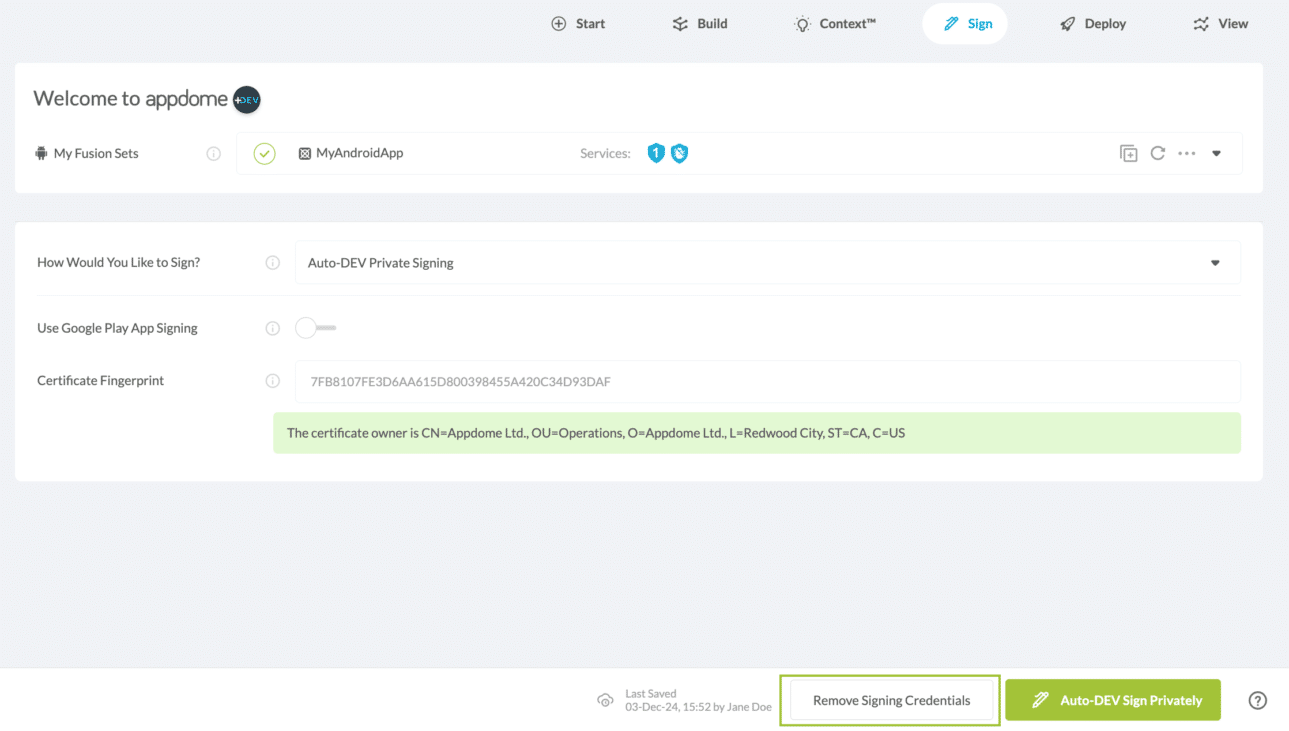Enable Use Google Play App Signing toggle

(x=315, y=328)
